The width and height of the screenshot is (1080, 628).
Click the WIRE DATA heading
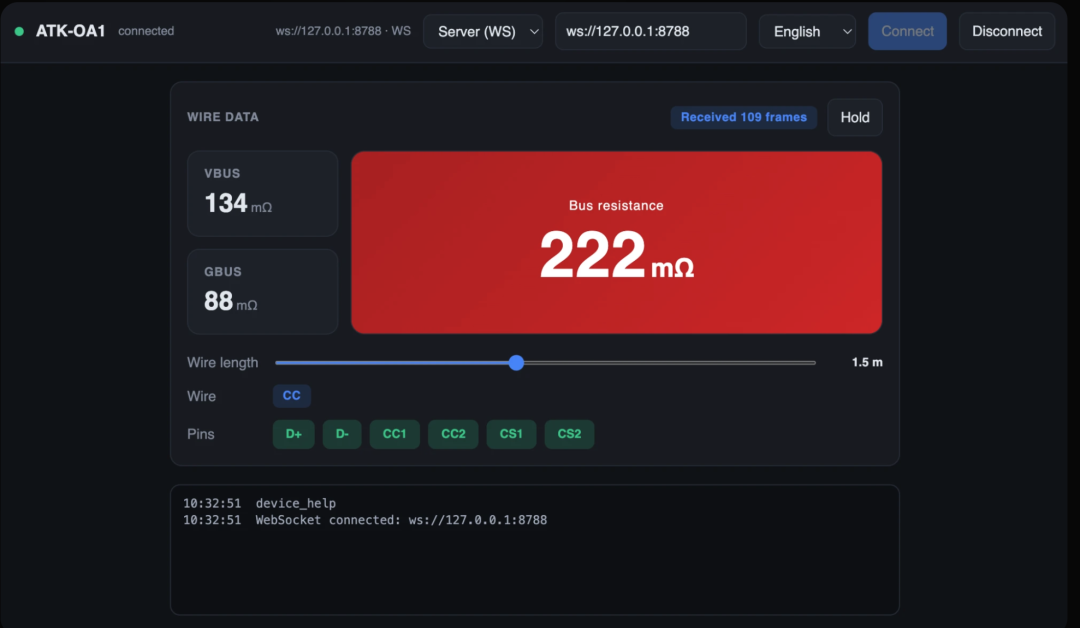pyautogui.click(x=223, y=117)
